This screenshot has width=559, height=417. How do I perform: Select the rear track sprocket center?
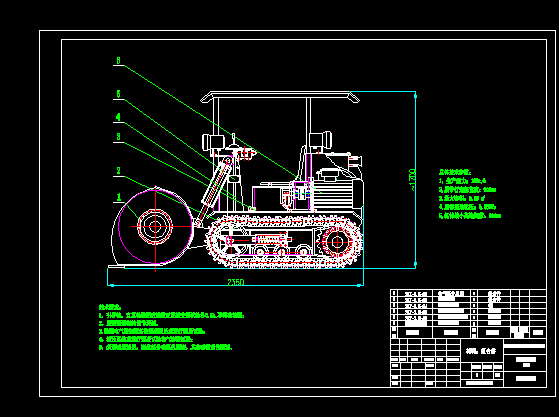tap(337, 242)
